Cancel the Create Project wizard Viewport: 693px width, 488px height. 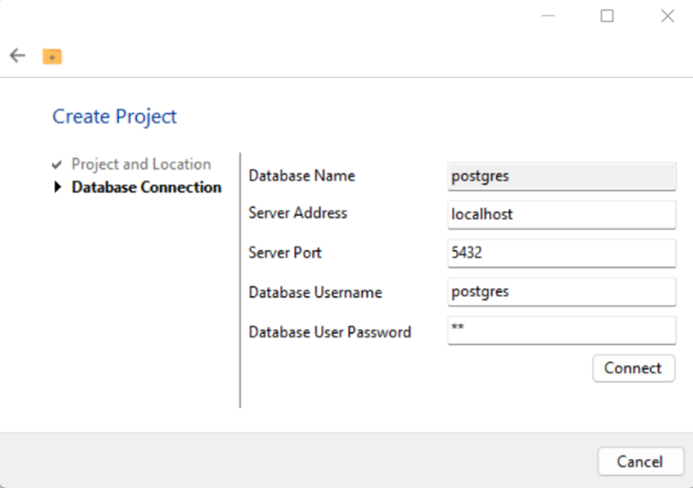tap(640, 461)
